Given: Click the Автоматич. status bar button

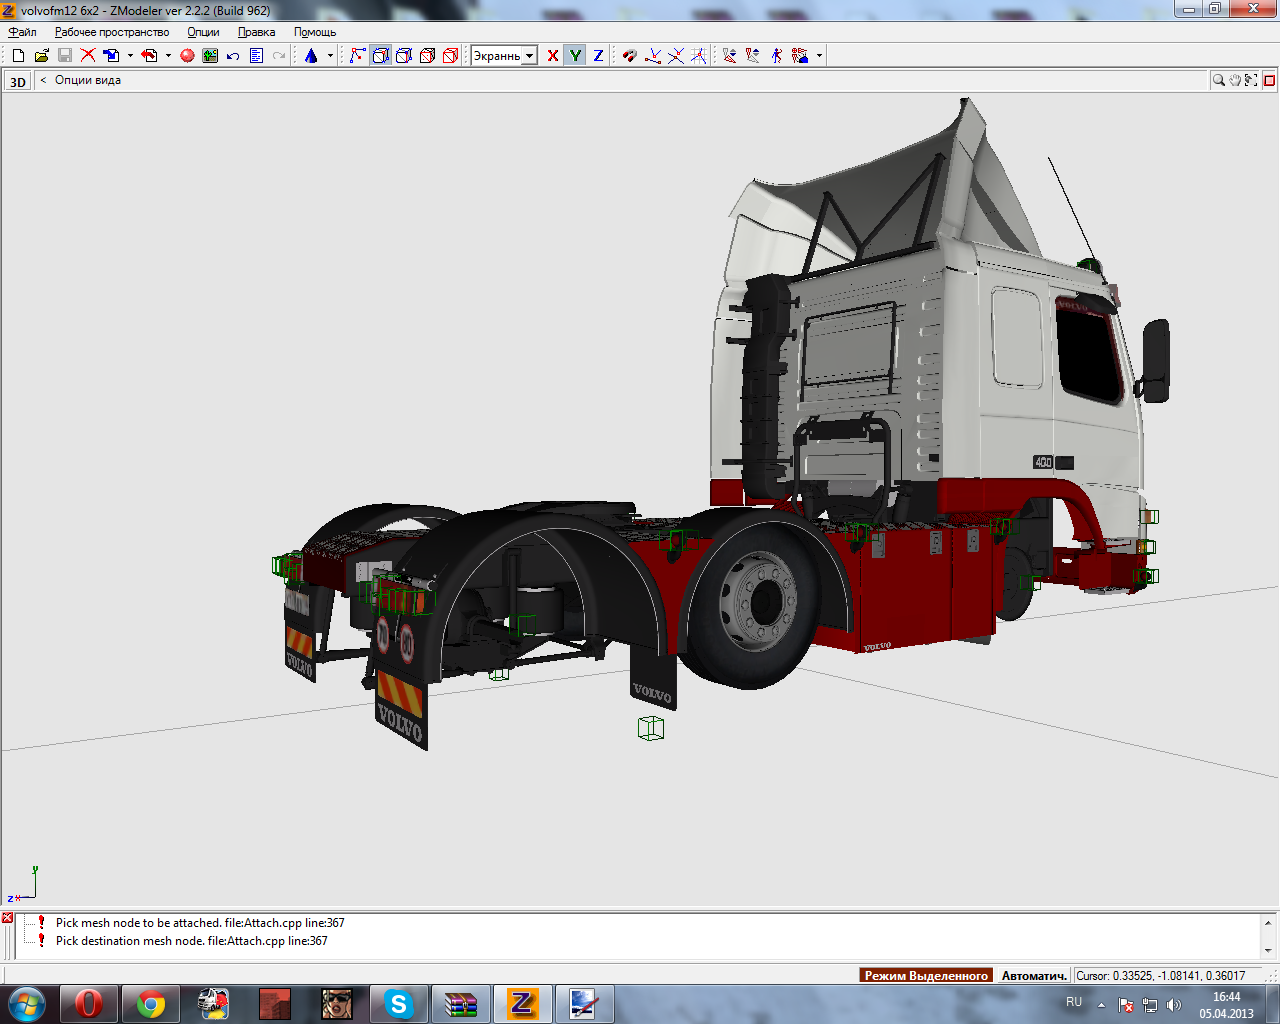Looking at the screenshot, I should (x=1034, y=975).
